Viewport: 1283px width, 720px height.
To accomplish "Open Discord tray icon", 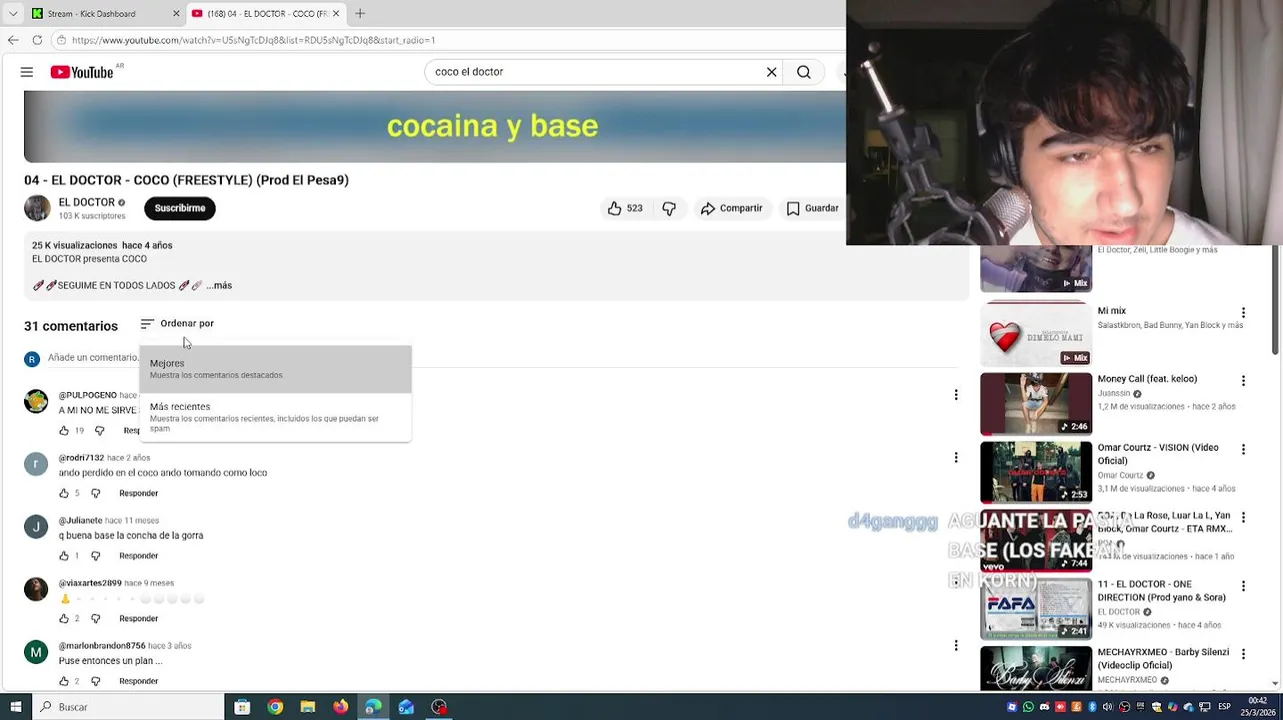I will (x=1044, y=707).
